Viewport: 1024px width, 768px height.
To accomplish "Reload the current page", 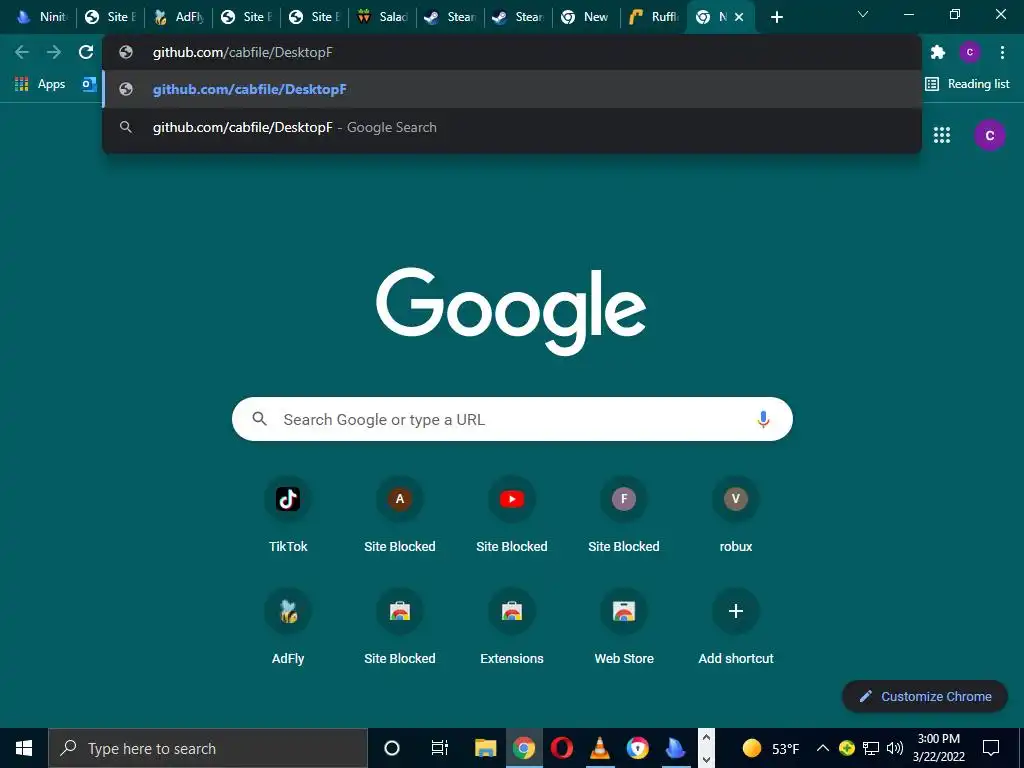I will point(86,52).
